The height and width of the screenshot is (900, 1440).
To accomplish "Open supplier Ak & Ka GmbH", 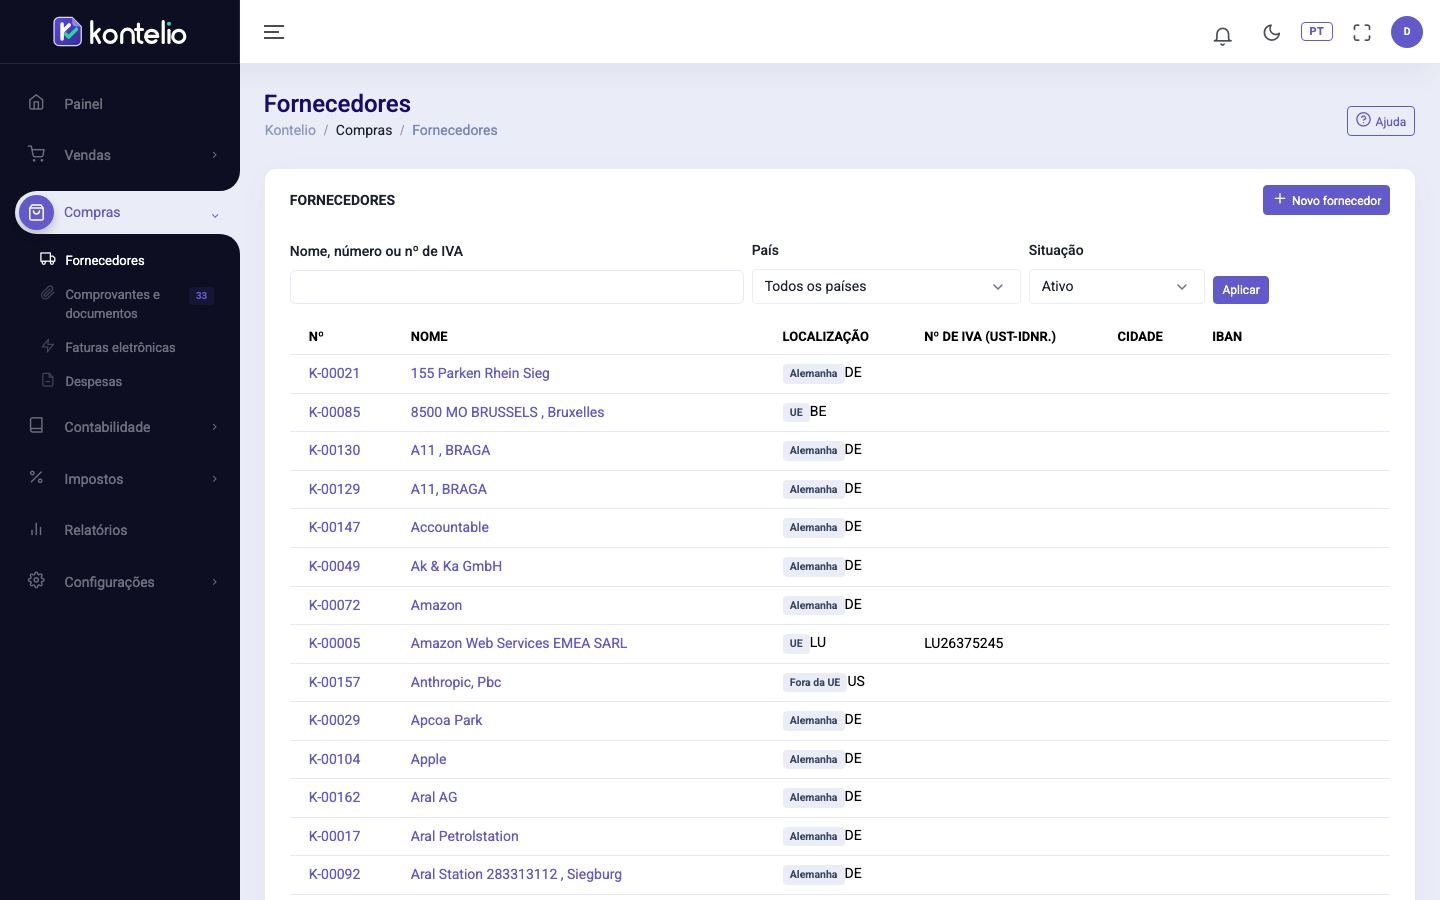I will pyautogui.click(x=456, y=566).
